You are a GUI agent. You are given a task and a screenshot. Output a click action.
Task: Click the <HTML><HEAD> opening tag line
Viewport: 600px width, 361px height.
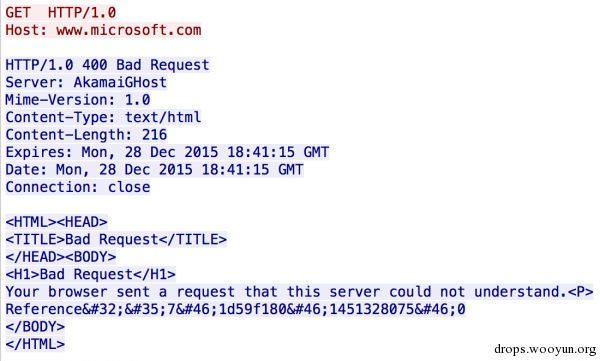tap(57, 222)
